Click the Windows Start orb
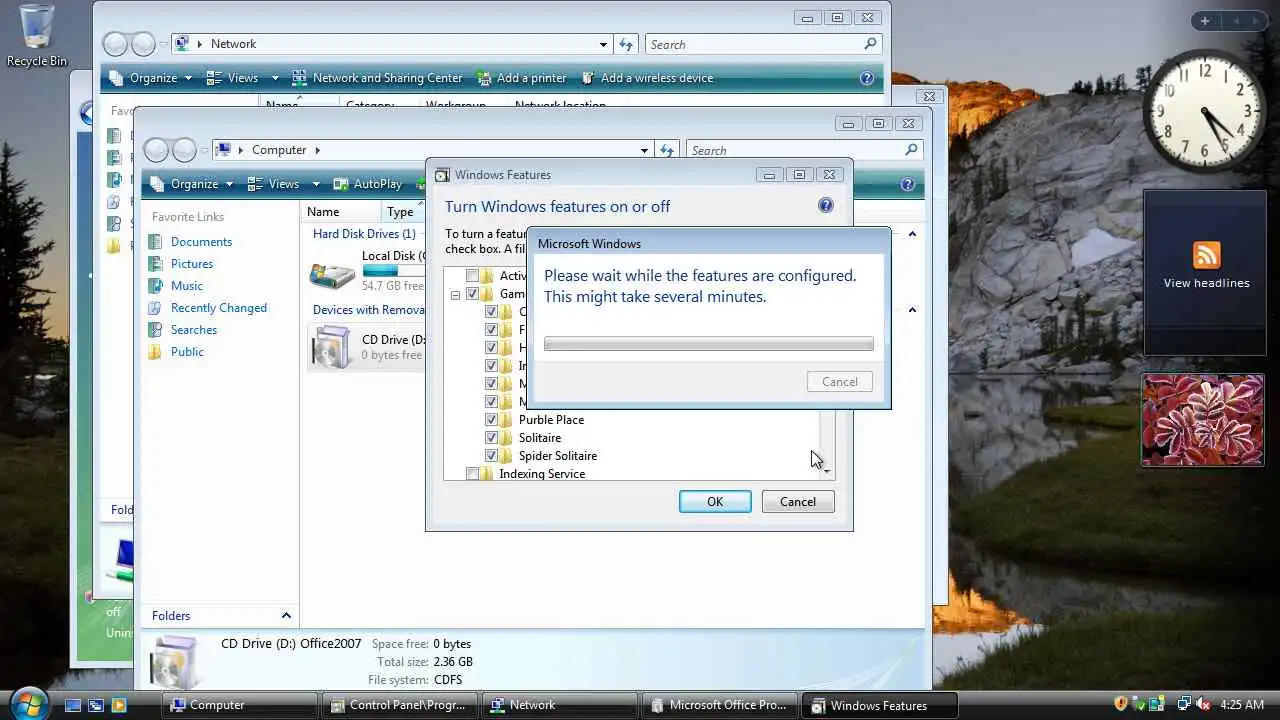Image resolution: width=1280 pixels, height=720 pixels. coord(27,703)
